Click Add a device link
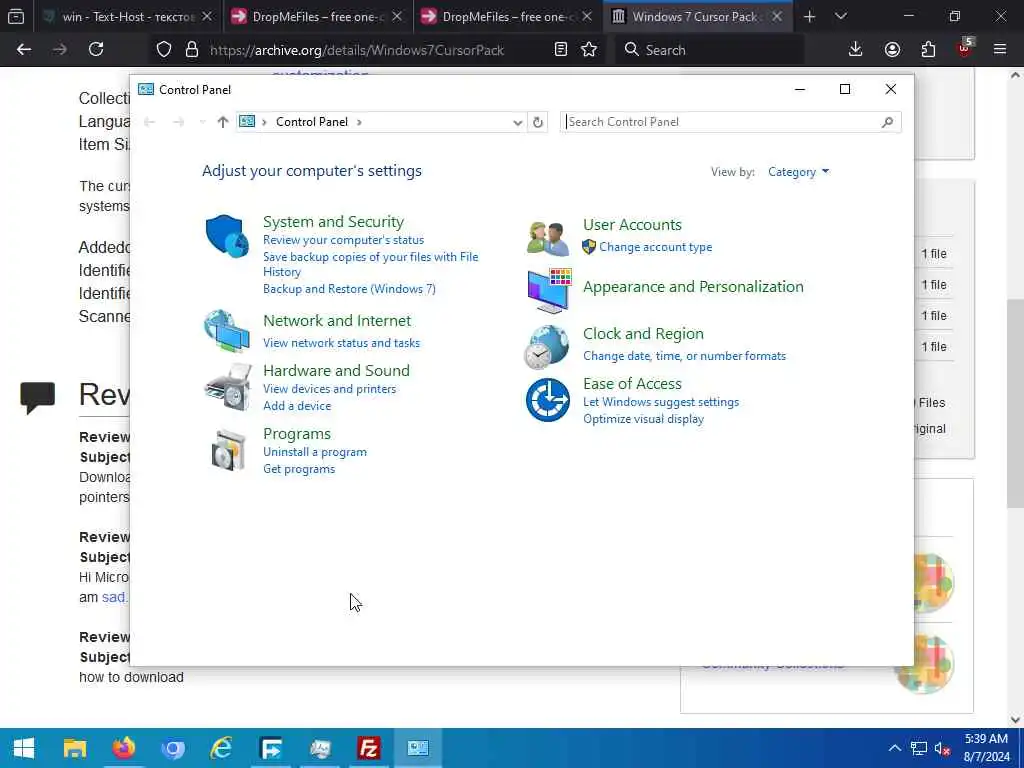The image size is (1024, 768). [297, 406]
